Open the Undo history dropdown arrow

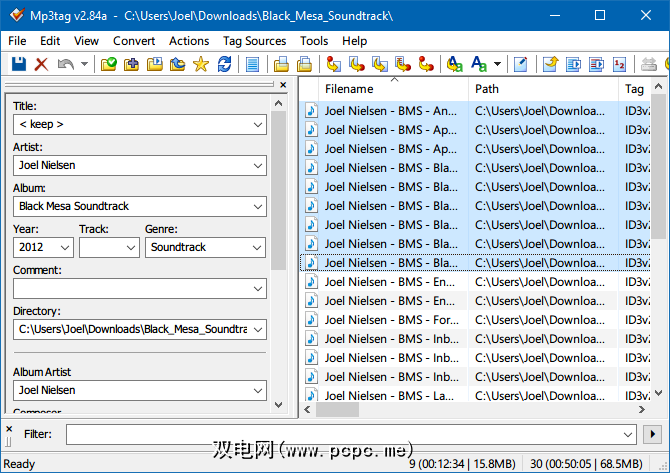84,65
